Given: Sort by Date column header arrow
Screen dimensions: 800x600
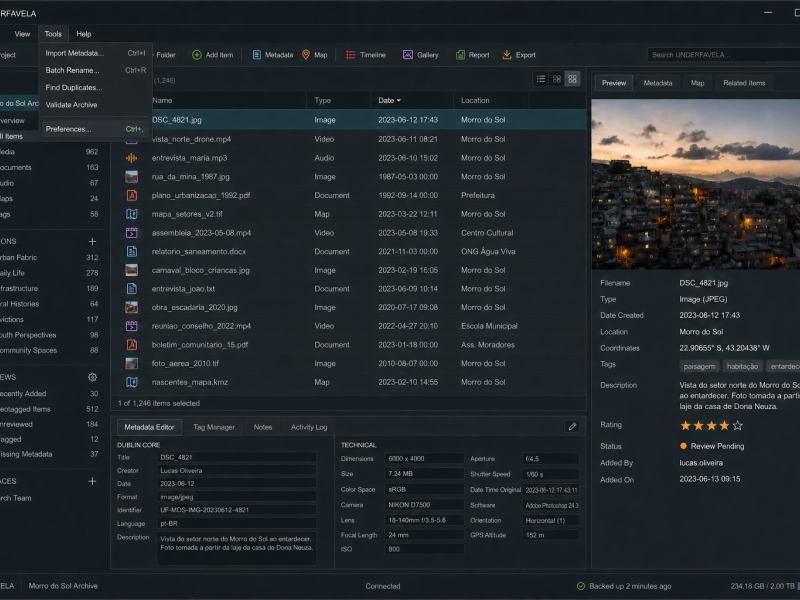Looking at the screenshot, I should (398, 101).
